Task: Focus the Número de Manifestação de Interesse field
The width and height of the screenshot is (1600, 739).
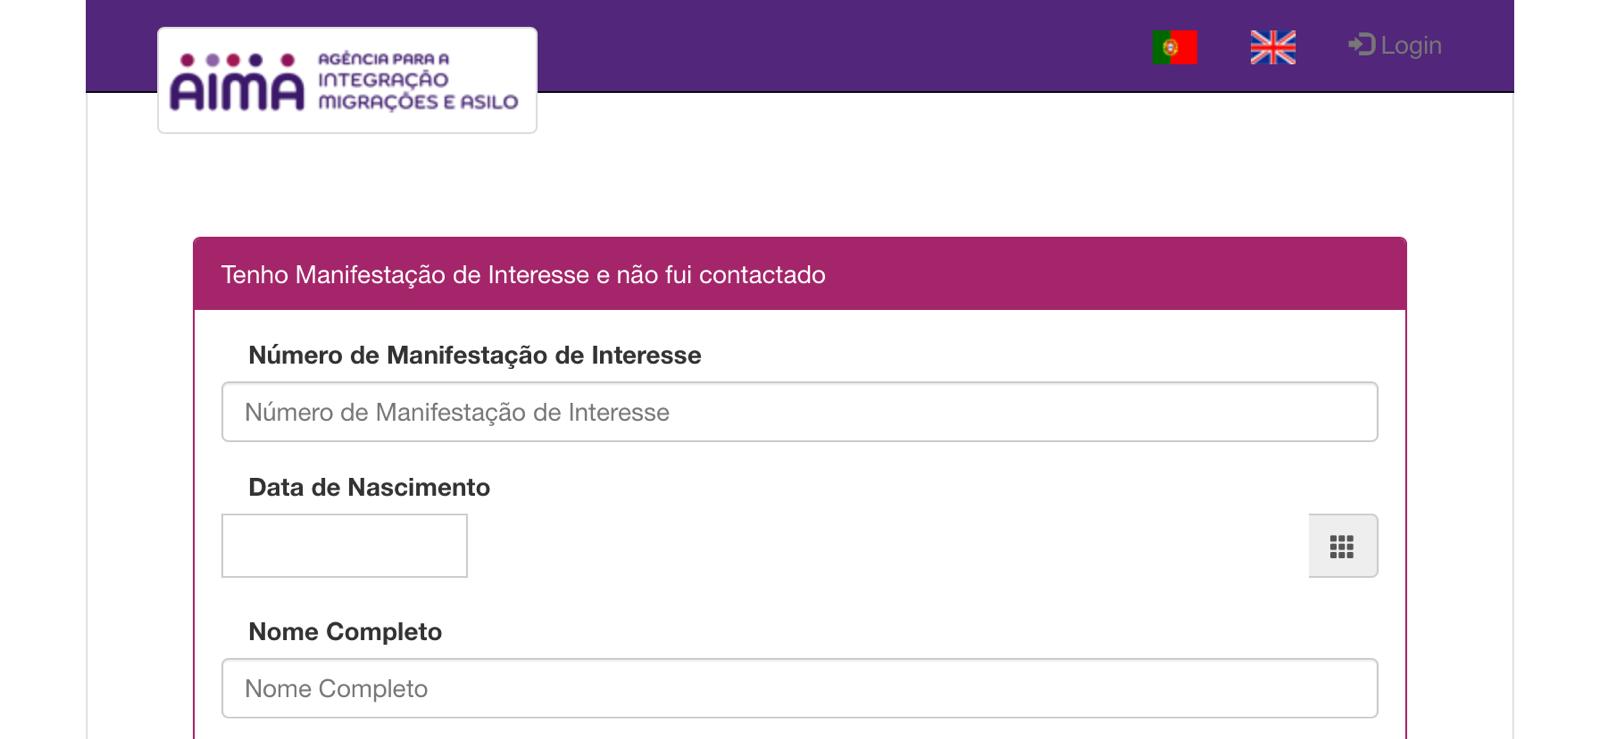Action: click(799, 412)
